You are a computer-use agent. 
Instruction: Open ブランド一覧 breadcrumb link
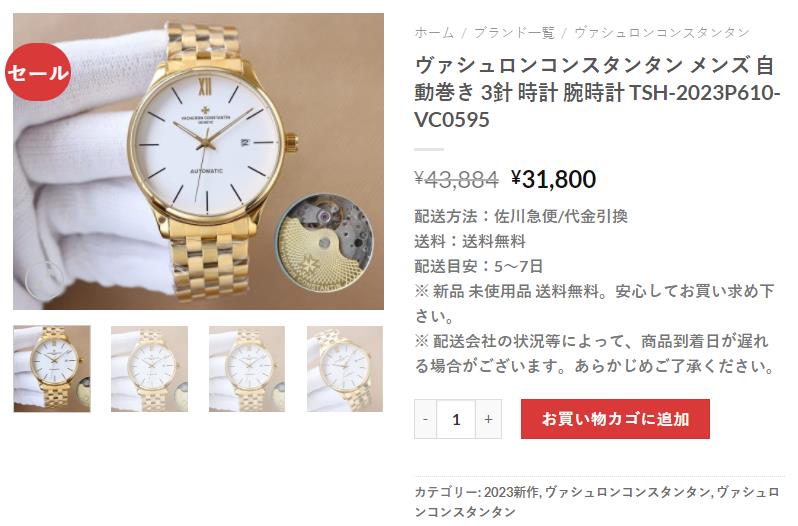514,33
